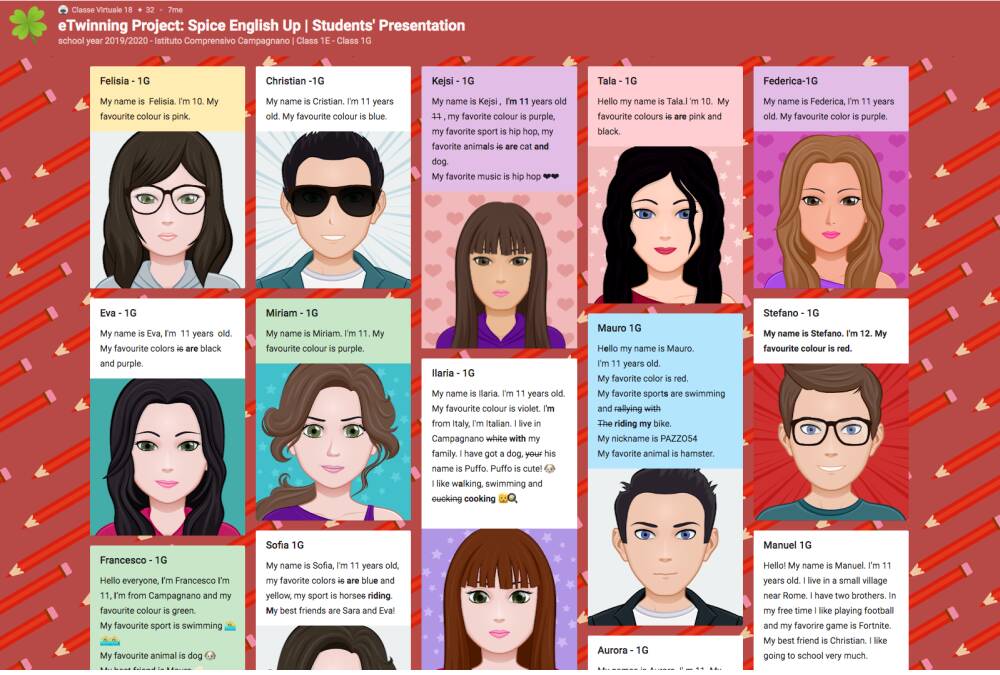The image size is (1000, 675).
Task: Click Stefano's bold text about favourite colour red
Action: point(825,341)
